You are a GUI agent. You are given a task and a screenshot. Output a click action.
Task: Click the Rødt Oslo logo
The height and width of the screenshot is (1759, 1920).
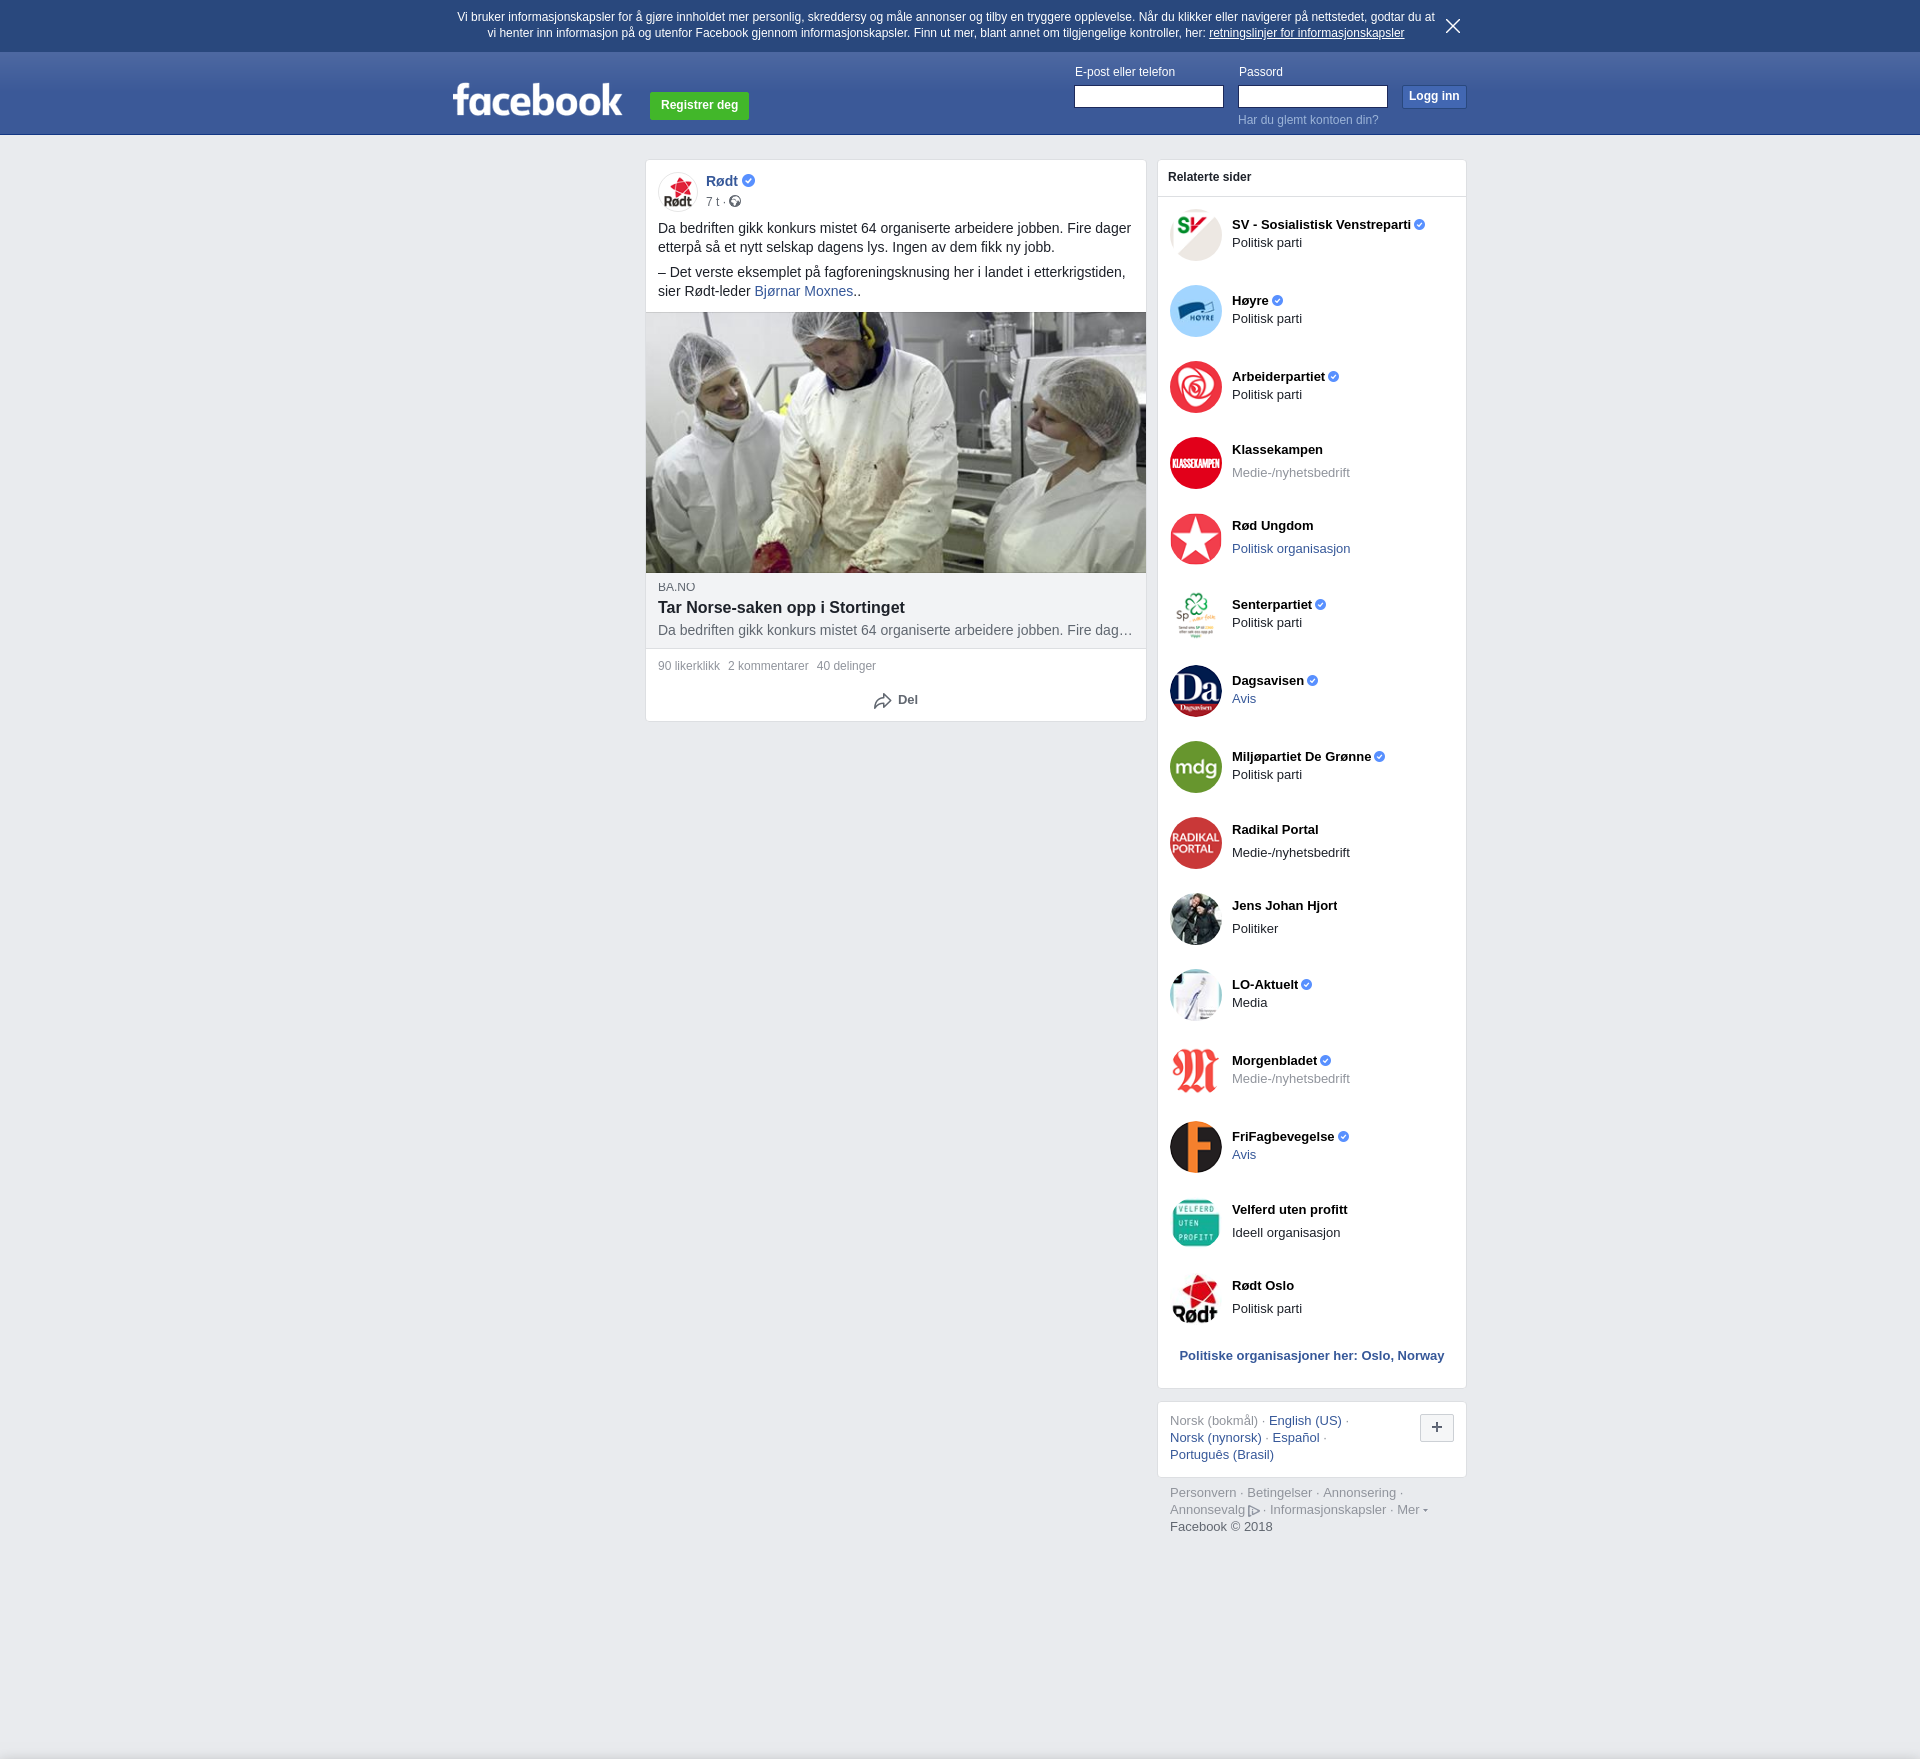point(1196,1299)
